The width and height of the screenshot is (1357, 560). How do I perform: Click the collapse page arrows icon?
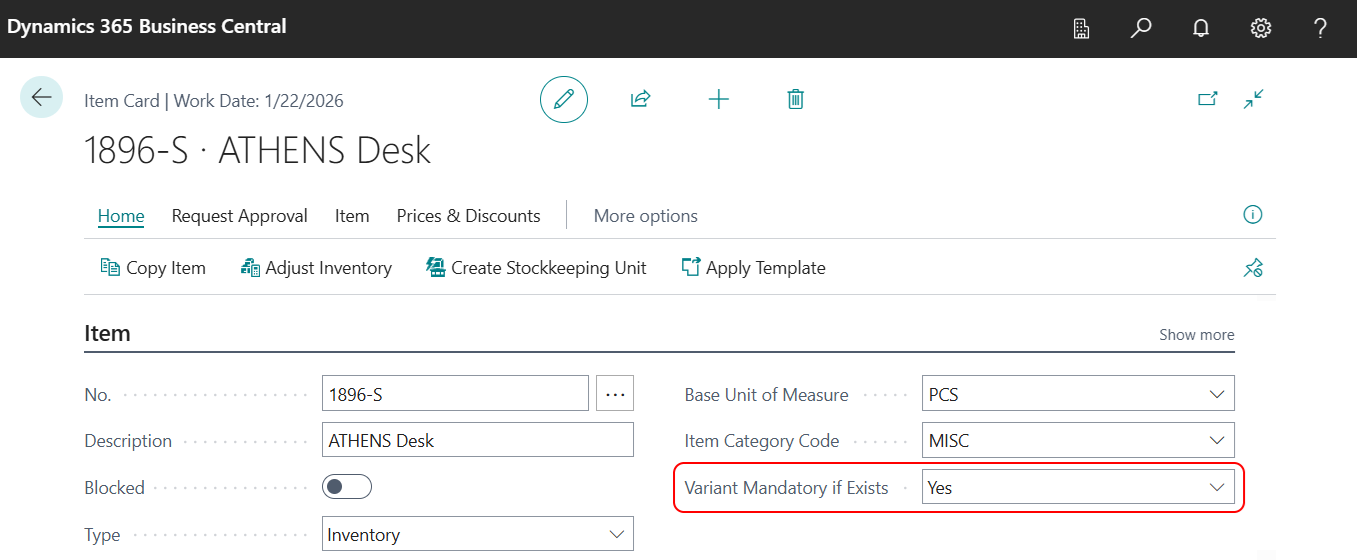point(1254,99)
